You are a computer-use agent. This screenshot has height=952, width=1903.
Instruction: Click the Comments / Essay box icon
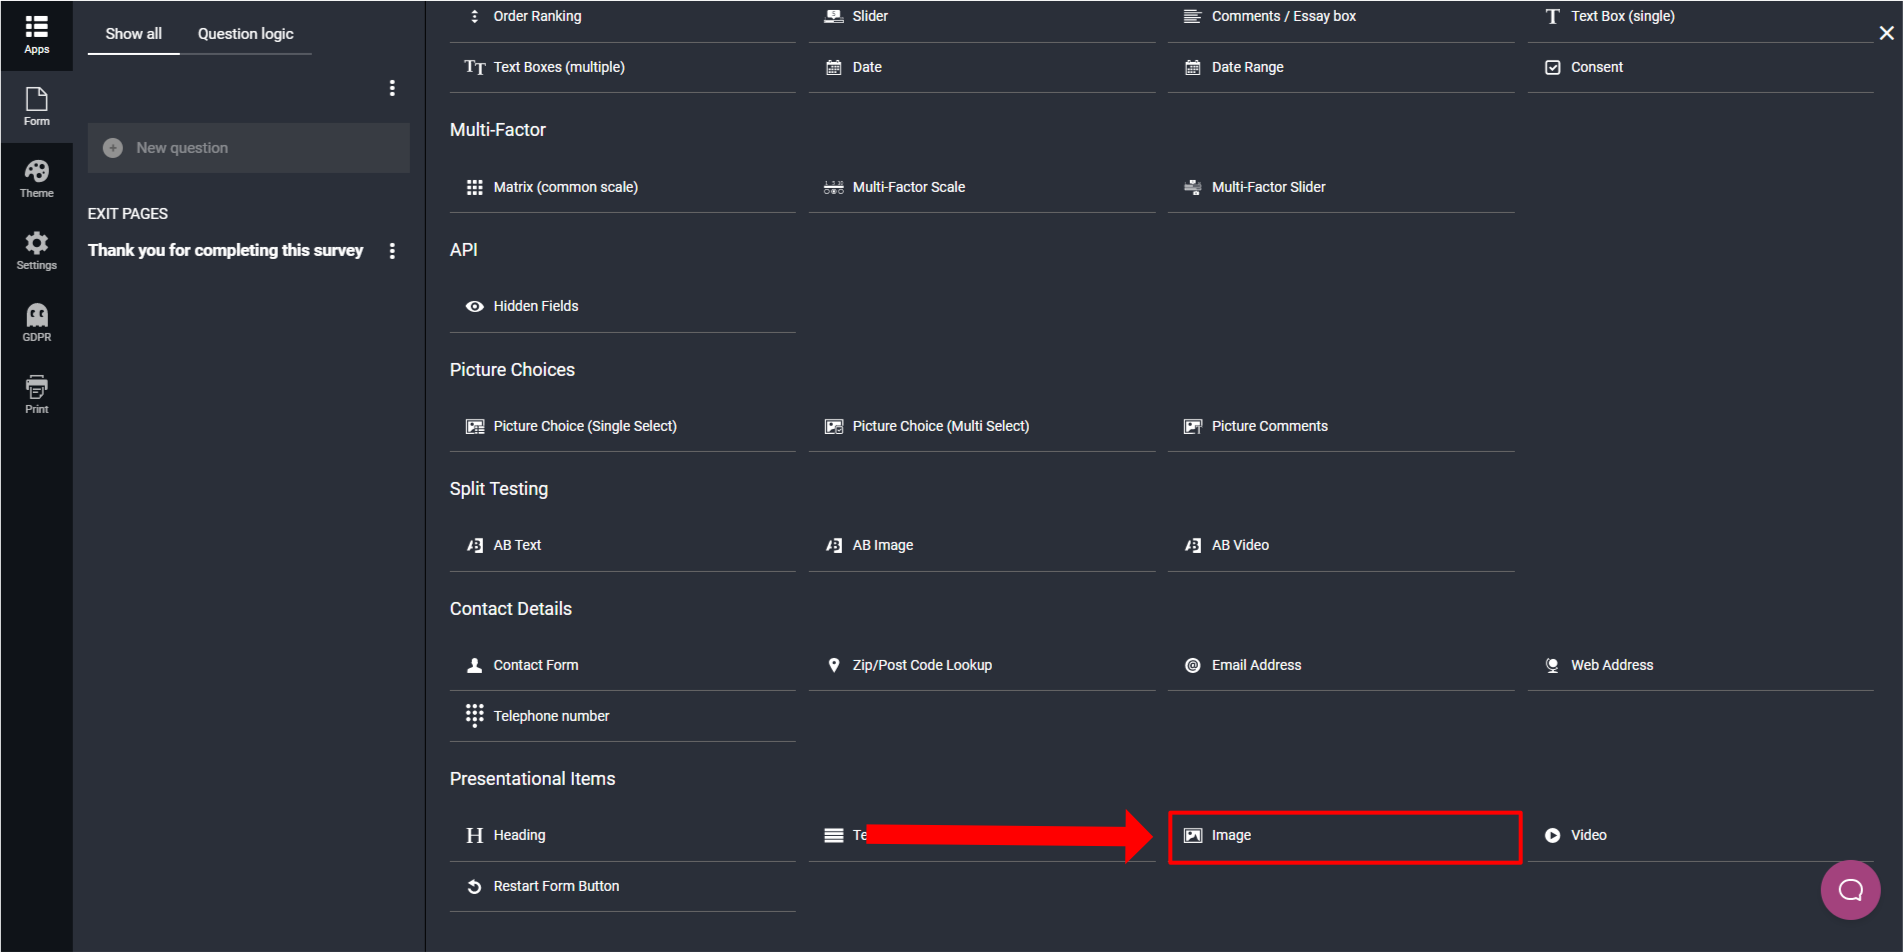(x=1192, y=16)
